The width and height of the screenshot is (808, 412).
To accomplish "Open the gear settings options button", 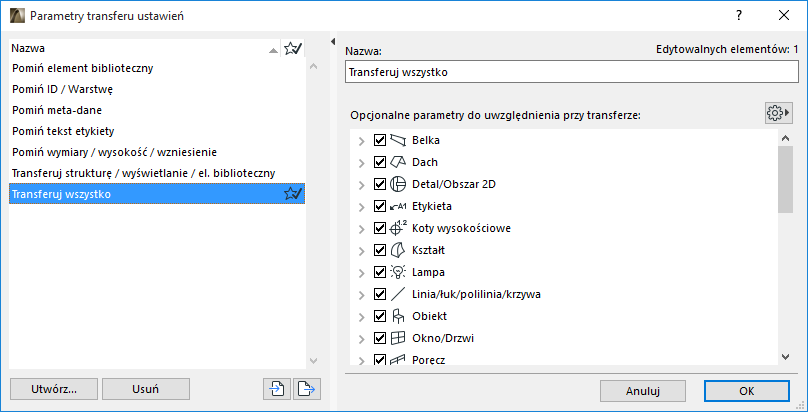I will tap(777, 113).
